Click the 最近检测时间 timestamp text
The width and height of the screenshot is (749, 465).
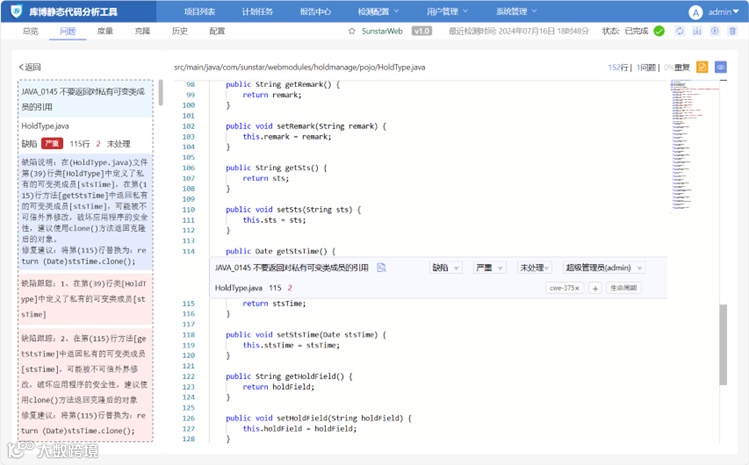519,31
